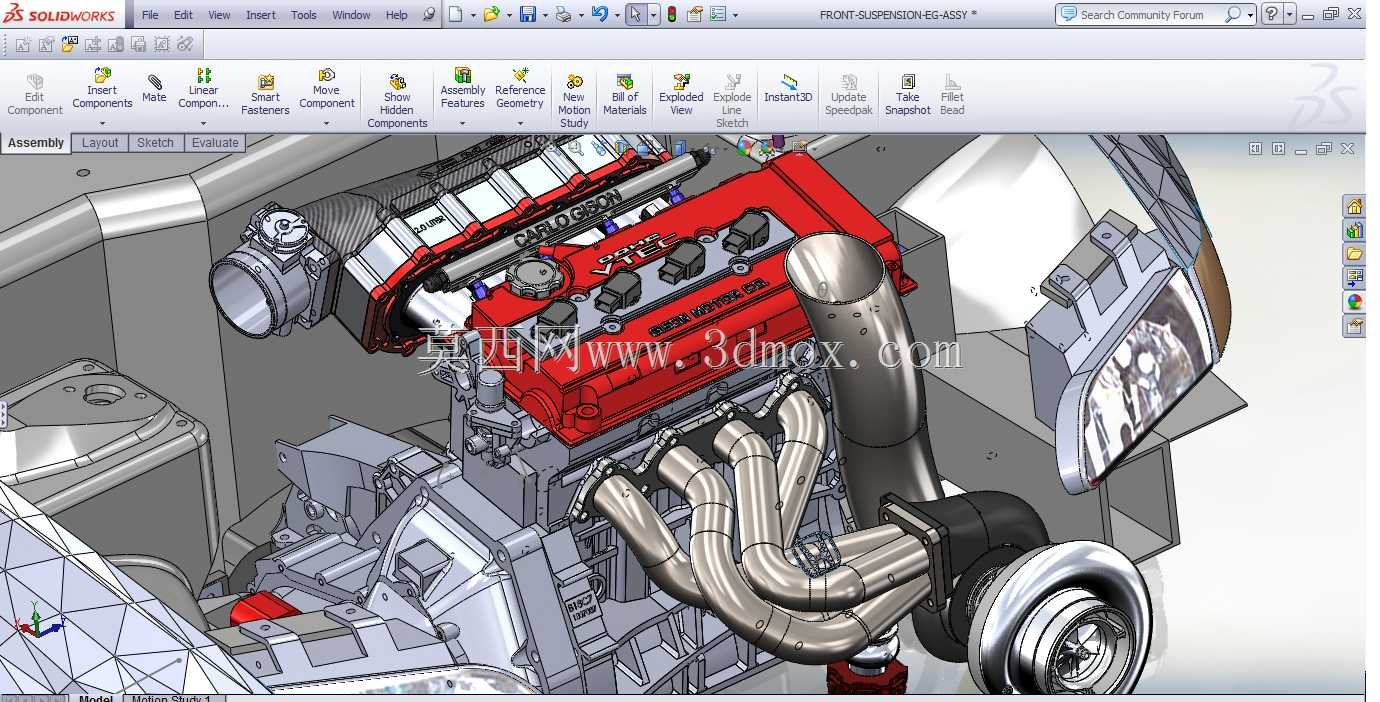The width and height of the screenshot is (1380, 702).
Task: Create a New Motion Study
Action: point(574,101)
